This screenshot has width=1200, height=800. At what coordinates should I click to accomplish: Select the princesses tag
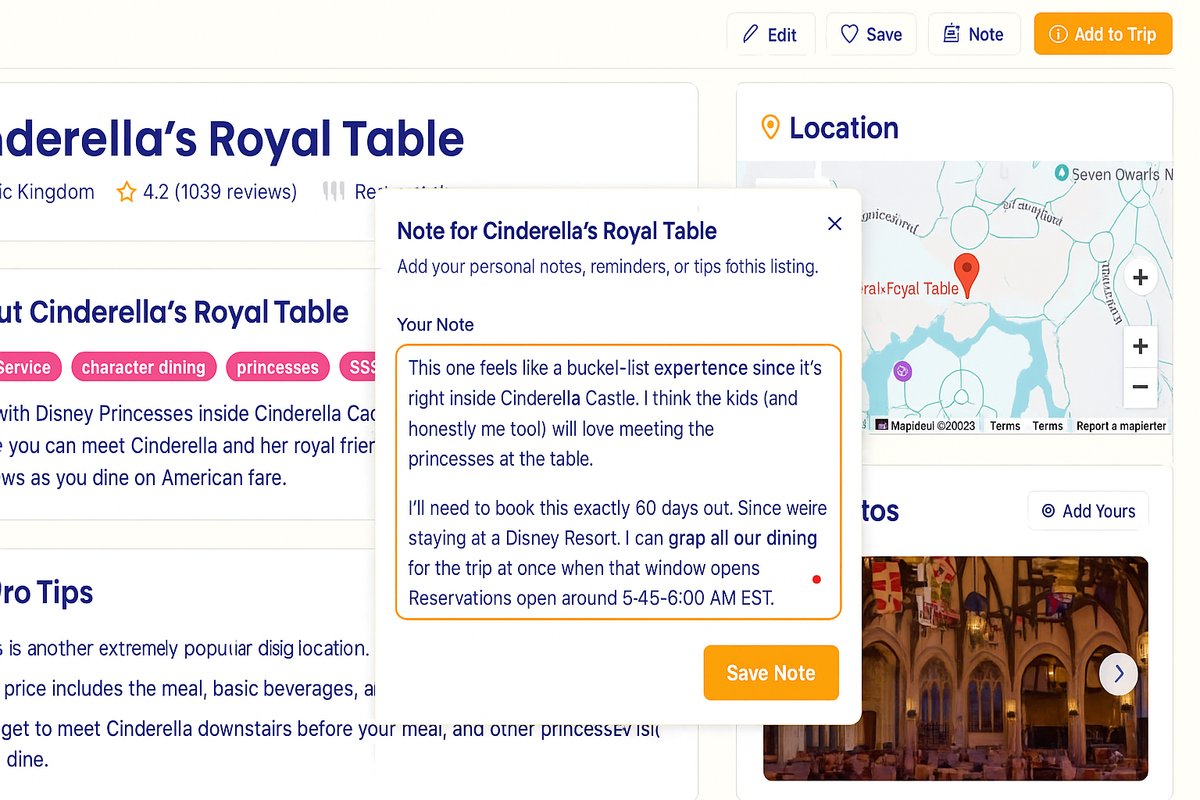click(278, 367)
